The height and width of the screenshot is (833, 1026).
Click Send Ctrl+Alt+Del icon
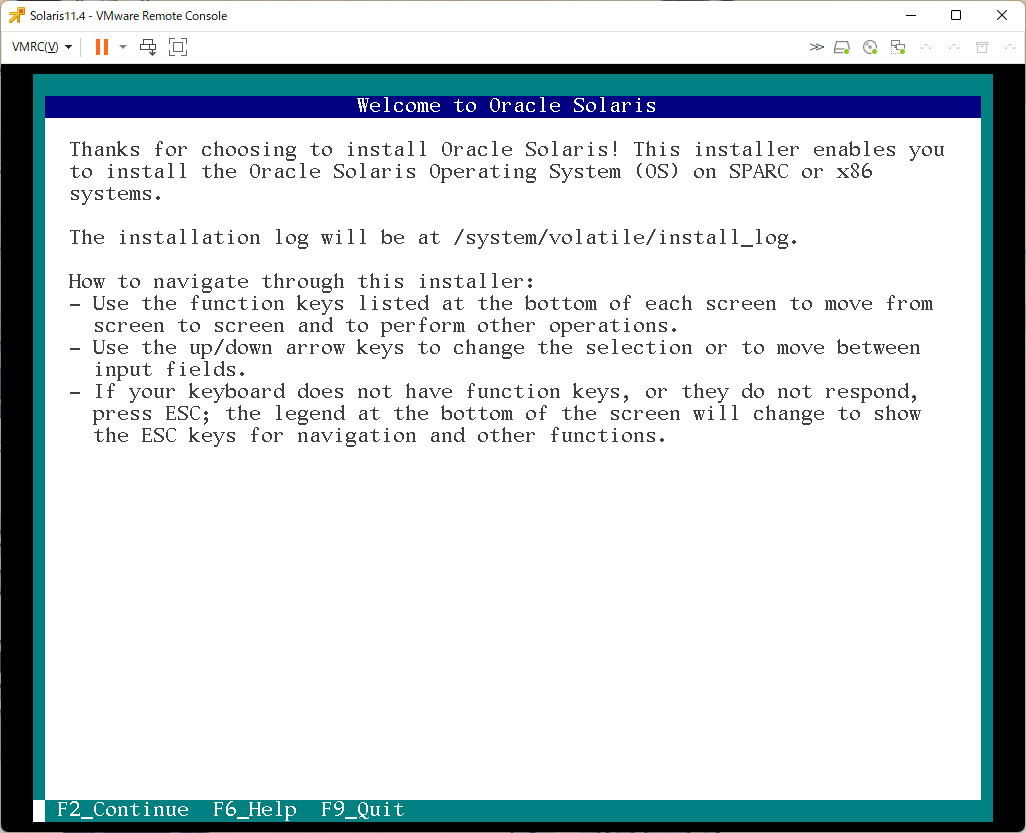149,47
